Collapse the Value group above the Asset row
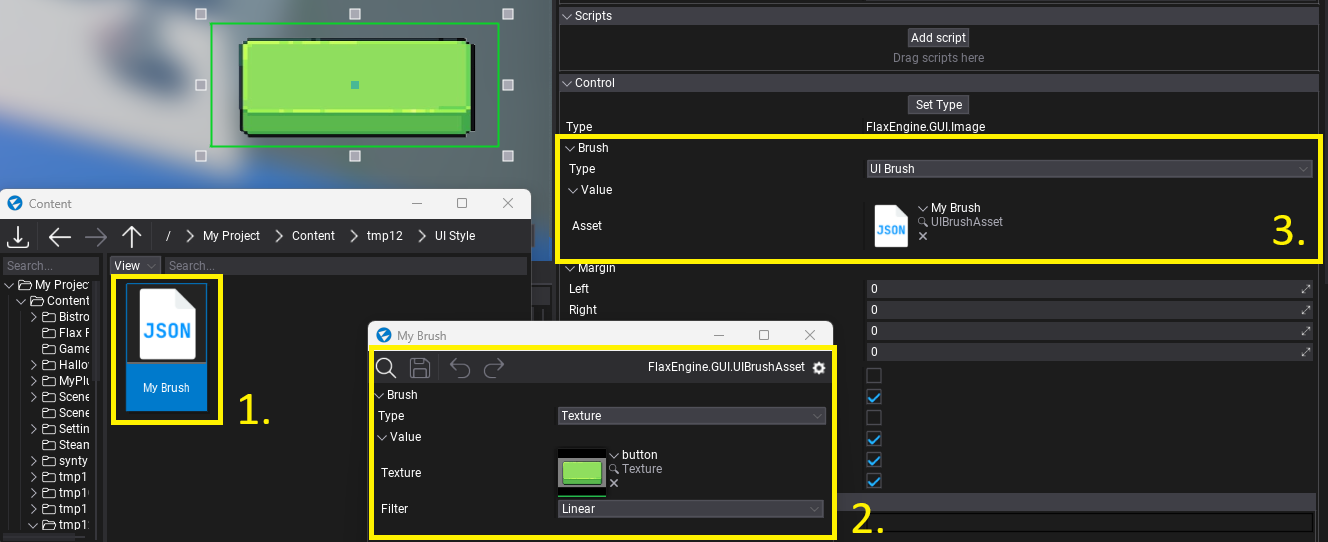 (573, 190)
